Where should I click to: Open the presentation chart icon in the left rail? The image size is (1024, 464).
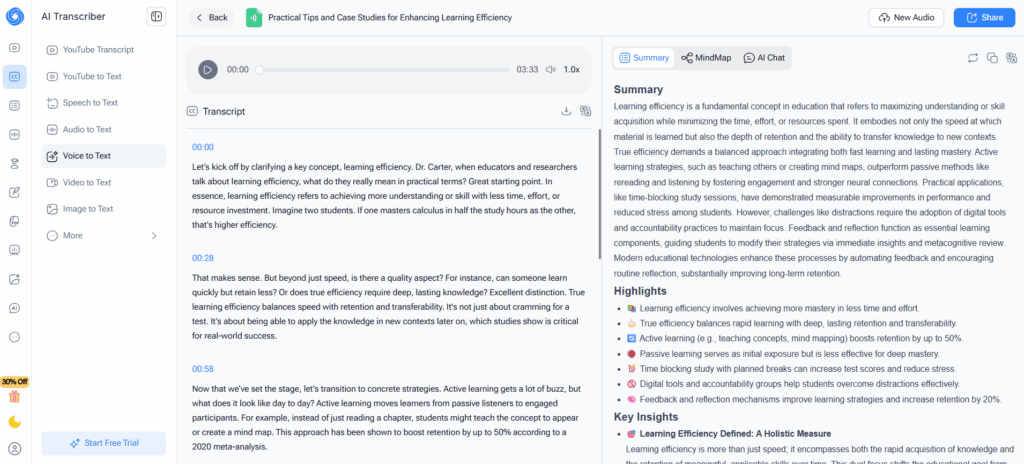pos(14,250)
